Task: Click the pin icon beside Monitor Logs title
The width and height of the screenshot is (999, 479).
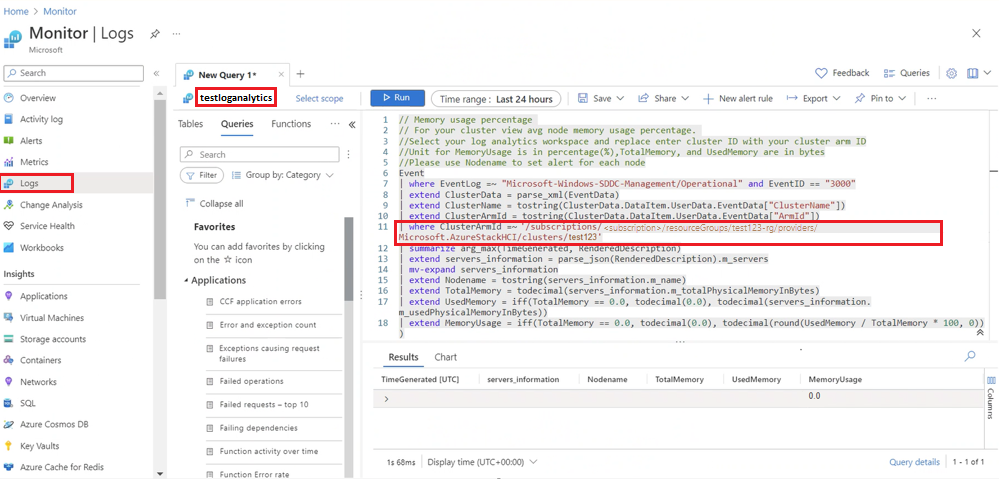Action: tap(155, 33)
